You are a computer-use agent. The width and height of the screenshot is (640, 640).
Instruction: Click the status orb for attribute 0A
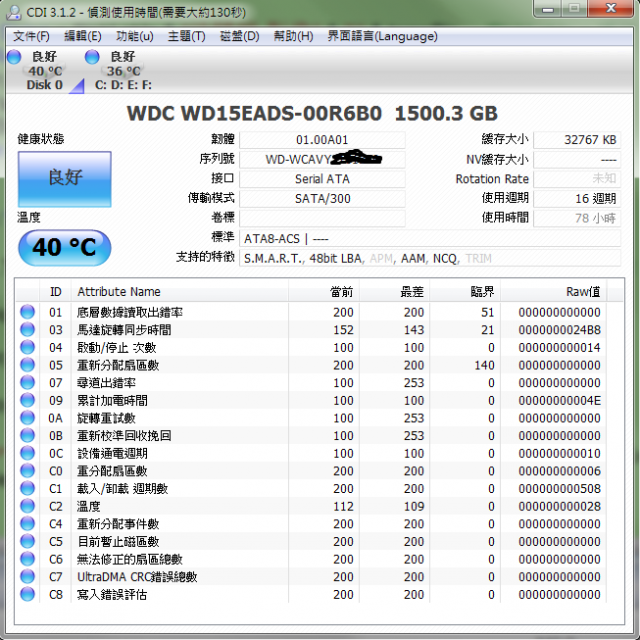click(27, 418)
